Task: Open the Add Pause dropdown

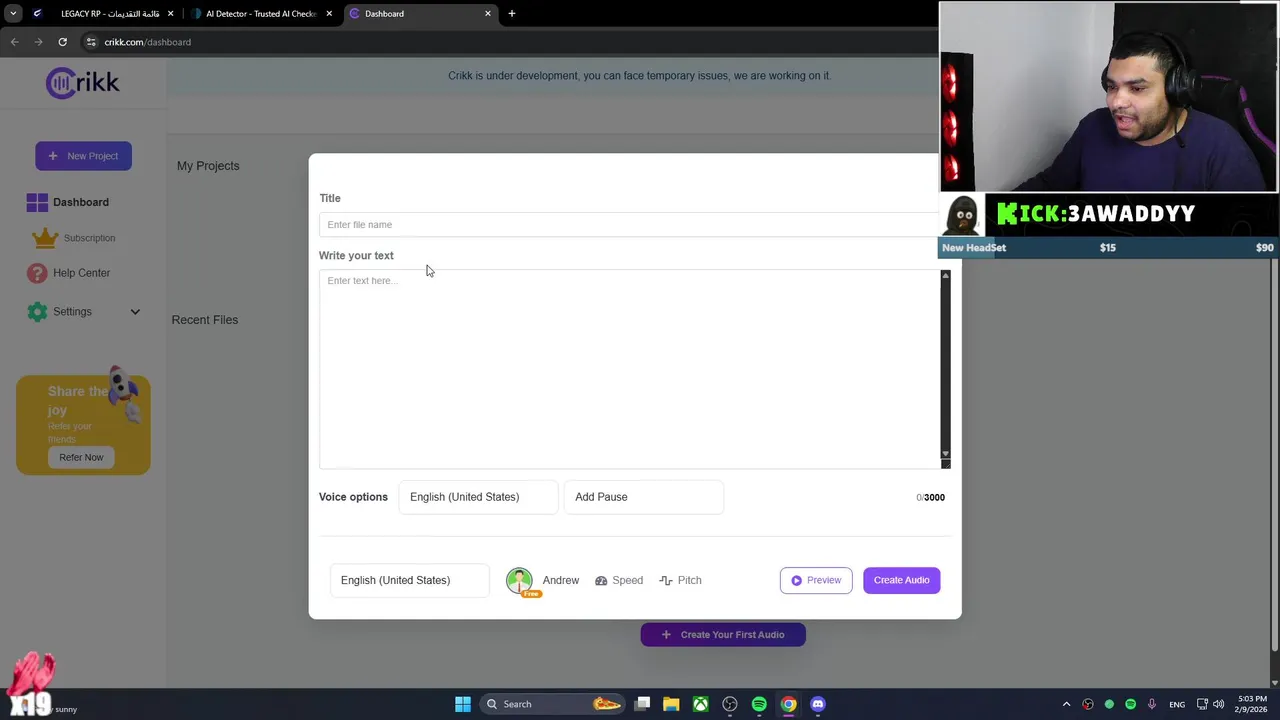Action: coord(643,497)
